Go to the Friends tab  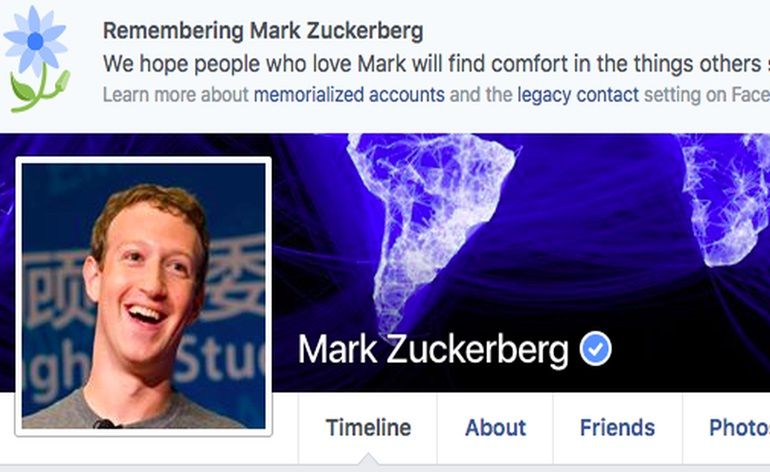pos(617,428)
